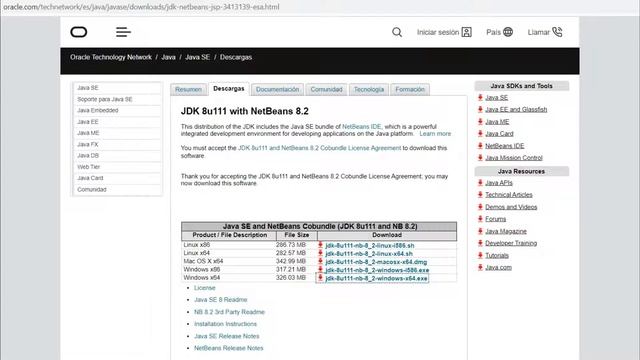
Task: Open NB 8.2 3rd Party Readme link
Action: (x=229, y=312)
